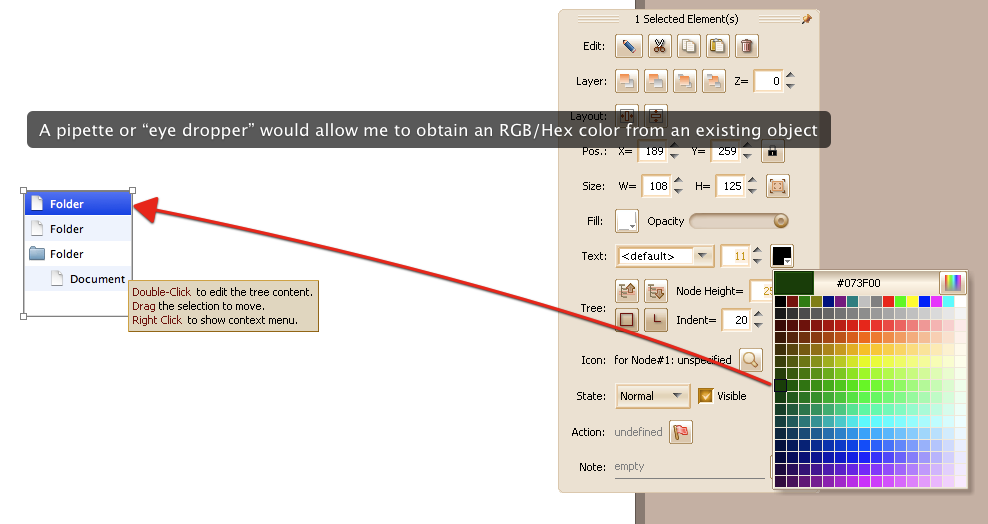
Task: Pin the Selected Element panel
Action: 806,20
